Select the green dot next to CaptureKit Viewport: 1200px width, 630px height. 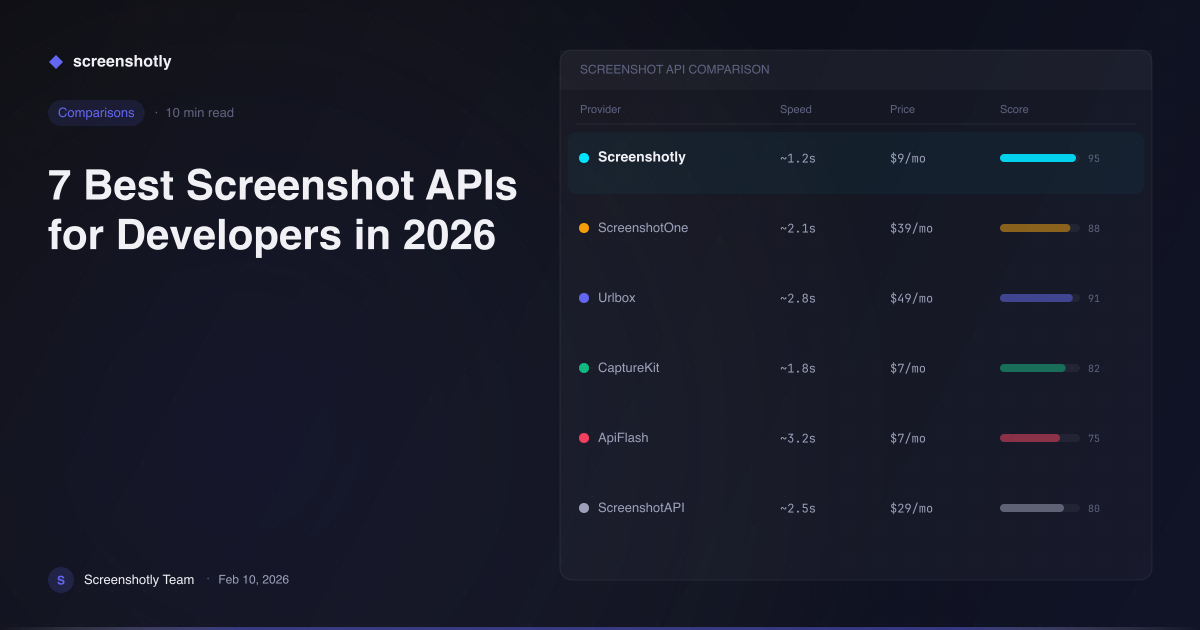pos(583,367)
